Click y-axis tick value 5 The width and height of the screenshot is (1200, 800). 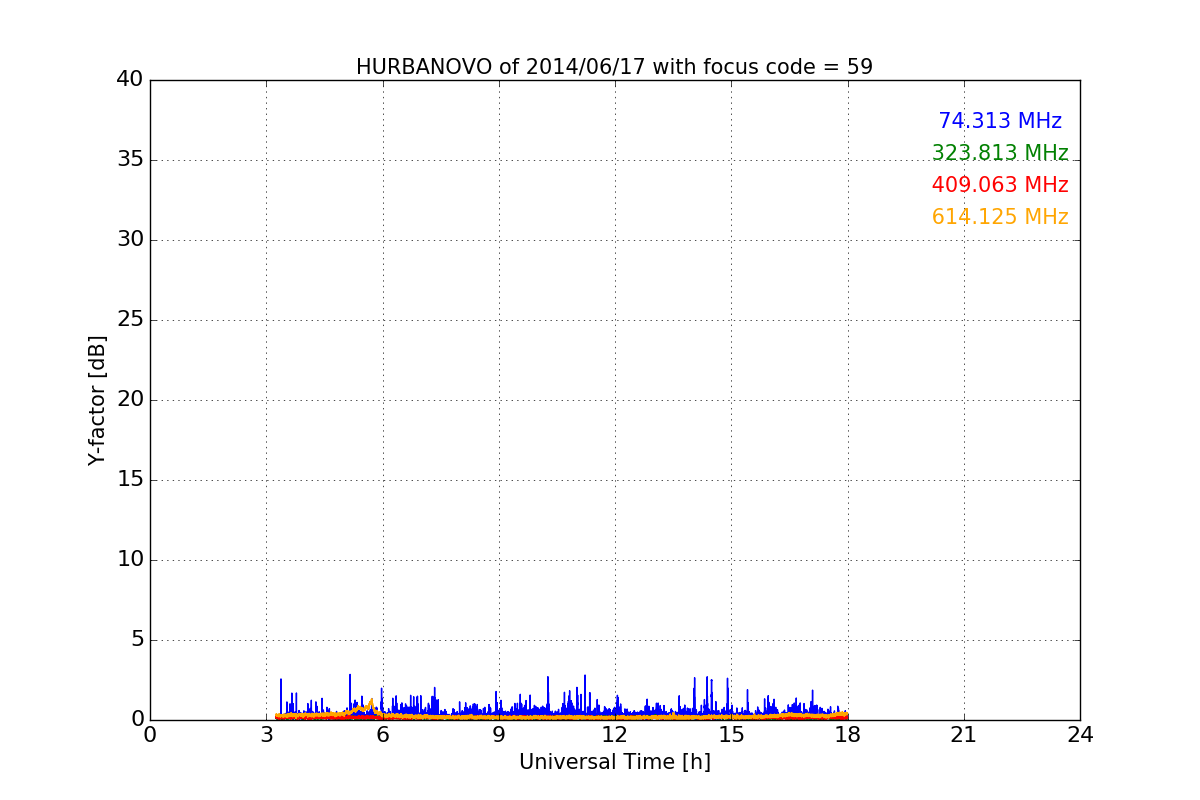[x=137, y=640]
